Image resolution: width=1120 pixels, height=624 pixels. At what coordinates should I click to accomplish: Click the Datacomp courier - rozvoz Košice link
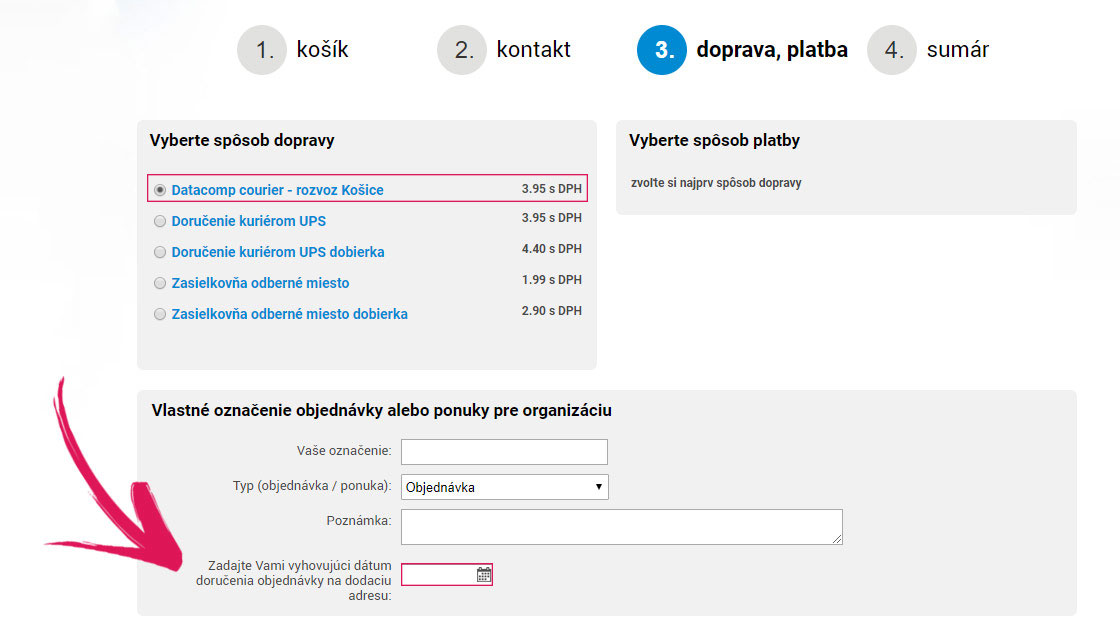pos(277,190)
